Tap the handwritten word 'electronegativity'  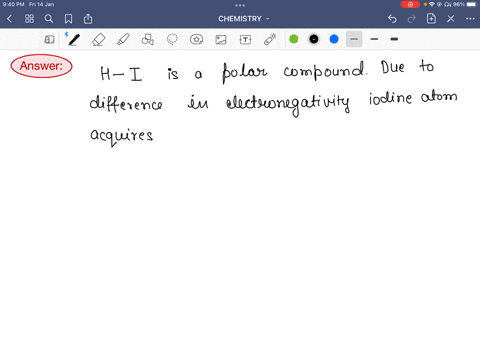tap(288, 104)
